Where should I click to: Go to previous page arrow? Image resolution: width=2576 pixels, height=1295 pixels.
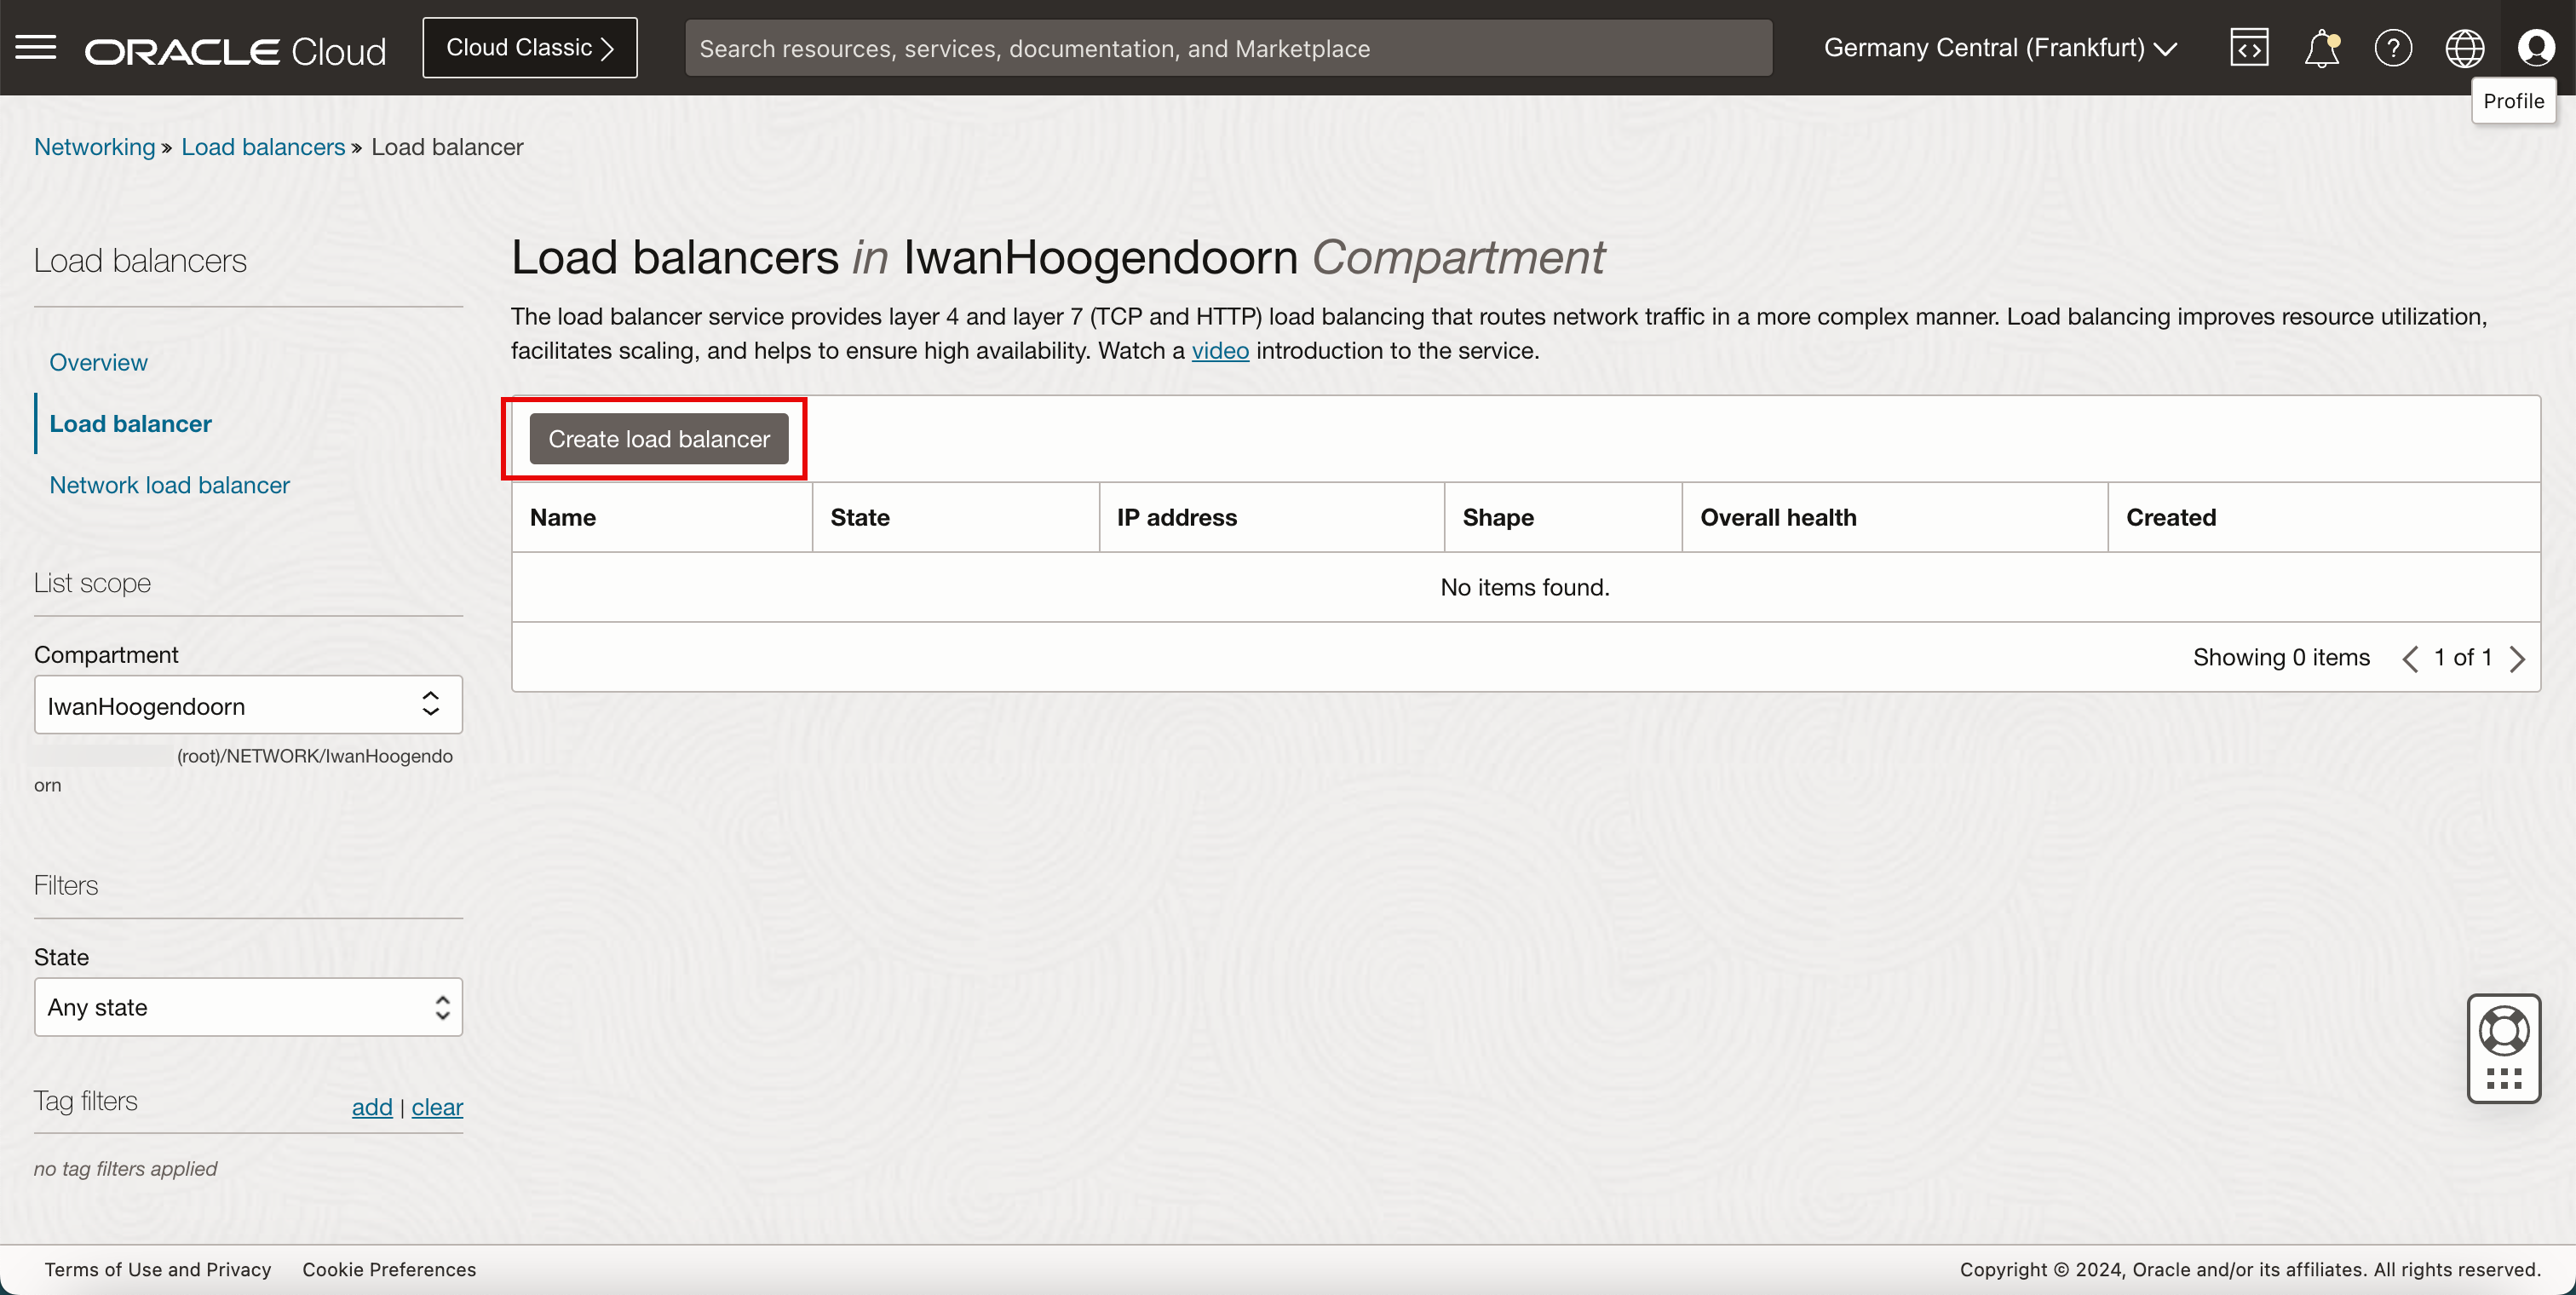point(2411,658)
